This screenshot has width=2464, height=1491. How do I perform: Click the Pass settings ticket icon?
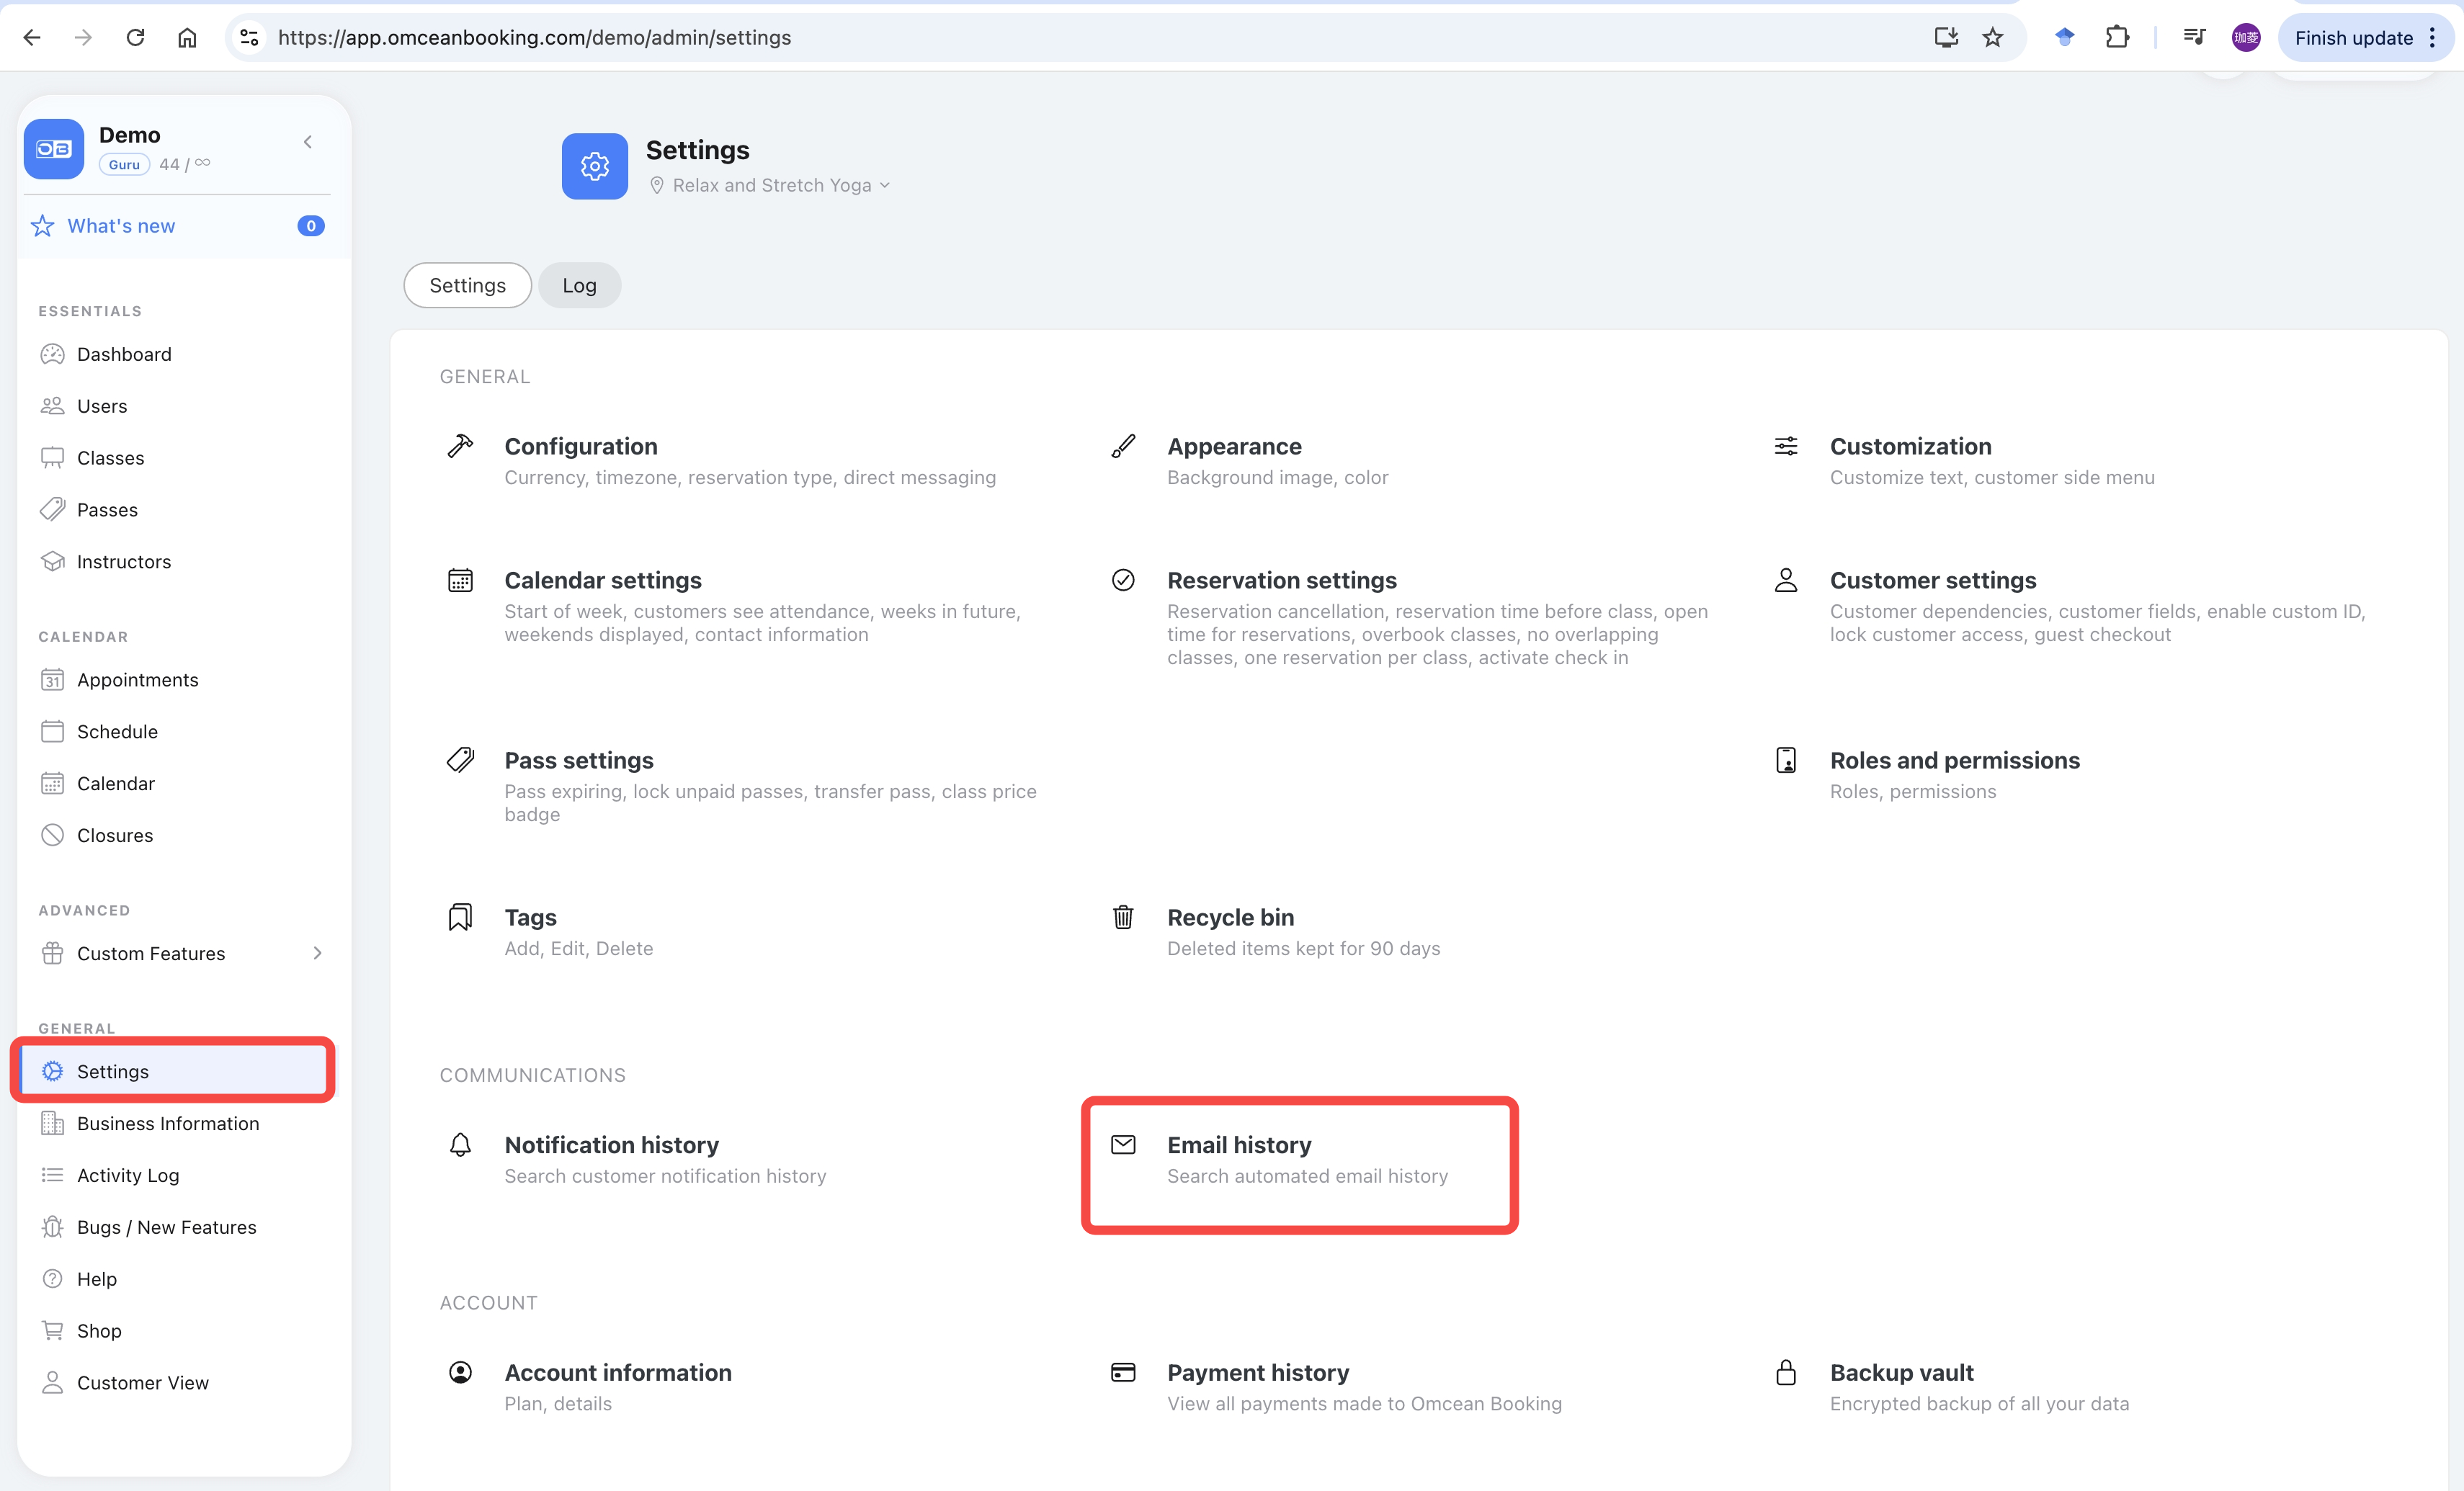(x=460, y=760)
